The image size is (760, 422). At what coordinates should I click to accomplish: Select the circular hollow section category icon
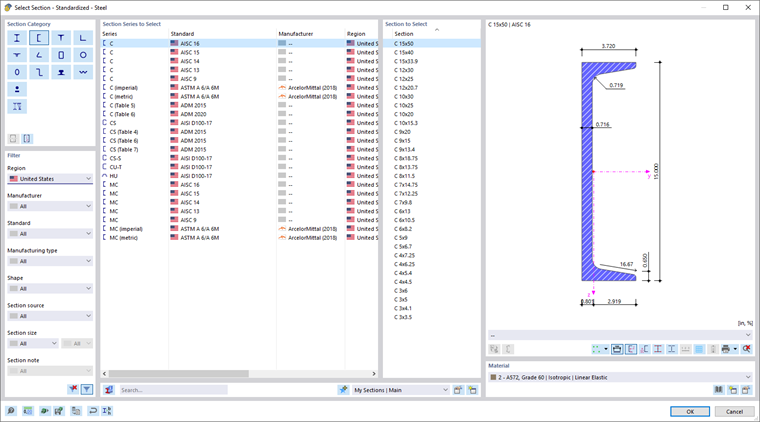click(x=83, y=55)
